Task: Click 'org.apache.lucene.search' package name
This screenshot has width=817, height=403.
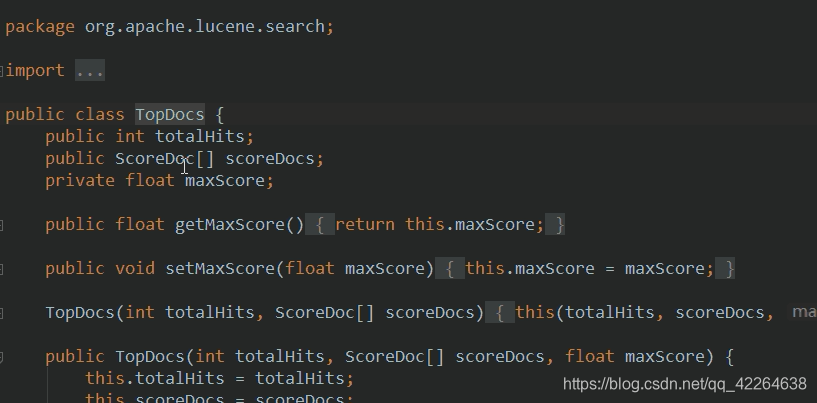Action: point(205,27)
